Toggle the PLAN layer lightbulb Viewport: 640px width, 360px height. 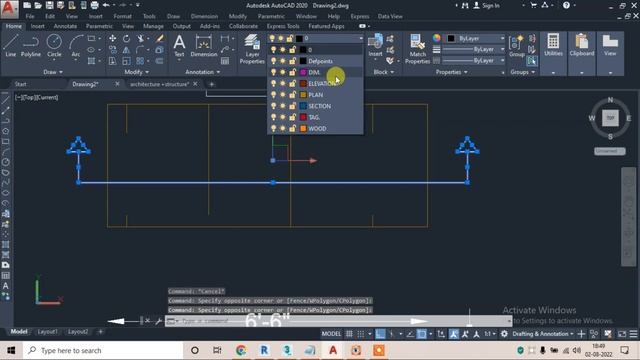pos(273,95)
